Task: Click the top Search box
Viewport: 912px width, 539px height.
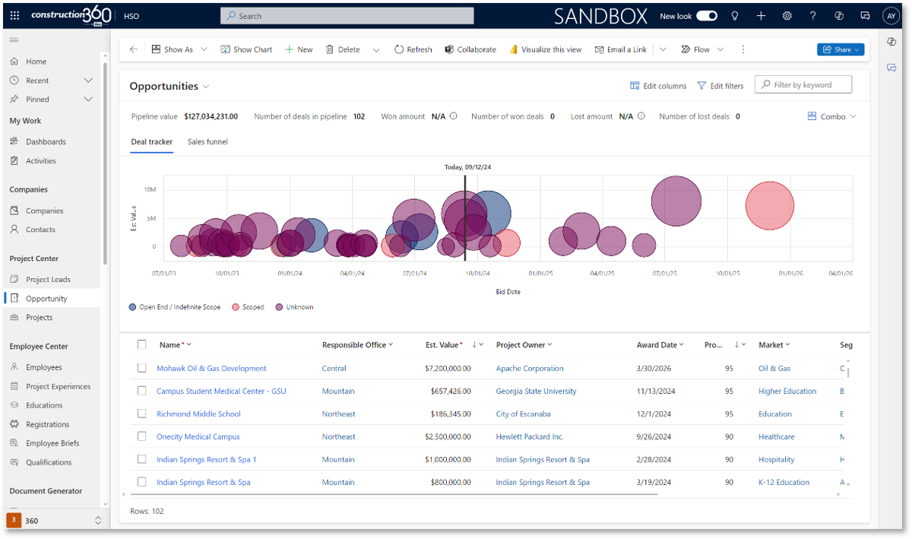Action: tap(347, 16)
